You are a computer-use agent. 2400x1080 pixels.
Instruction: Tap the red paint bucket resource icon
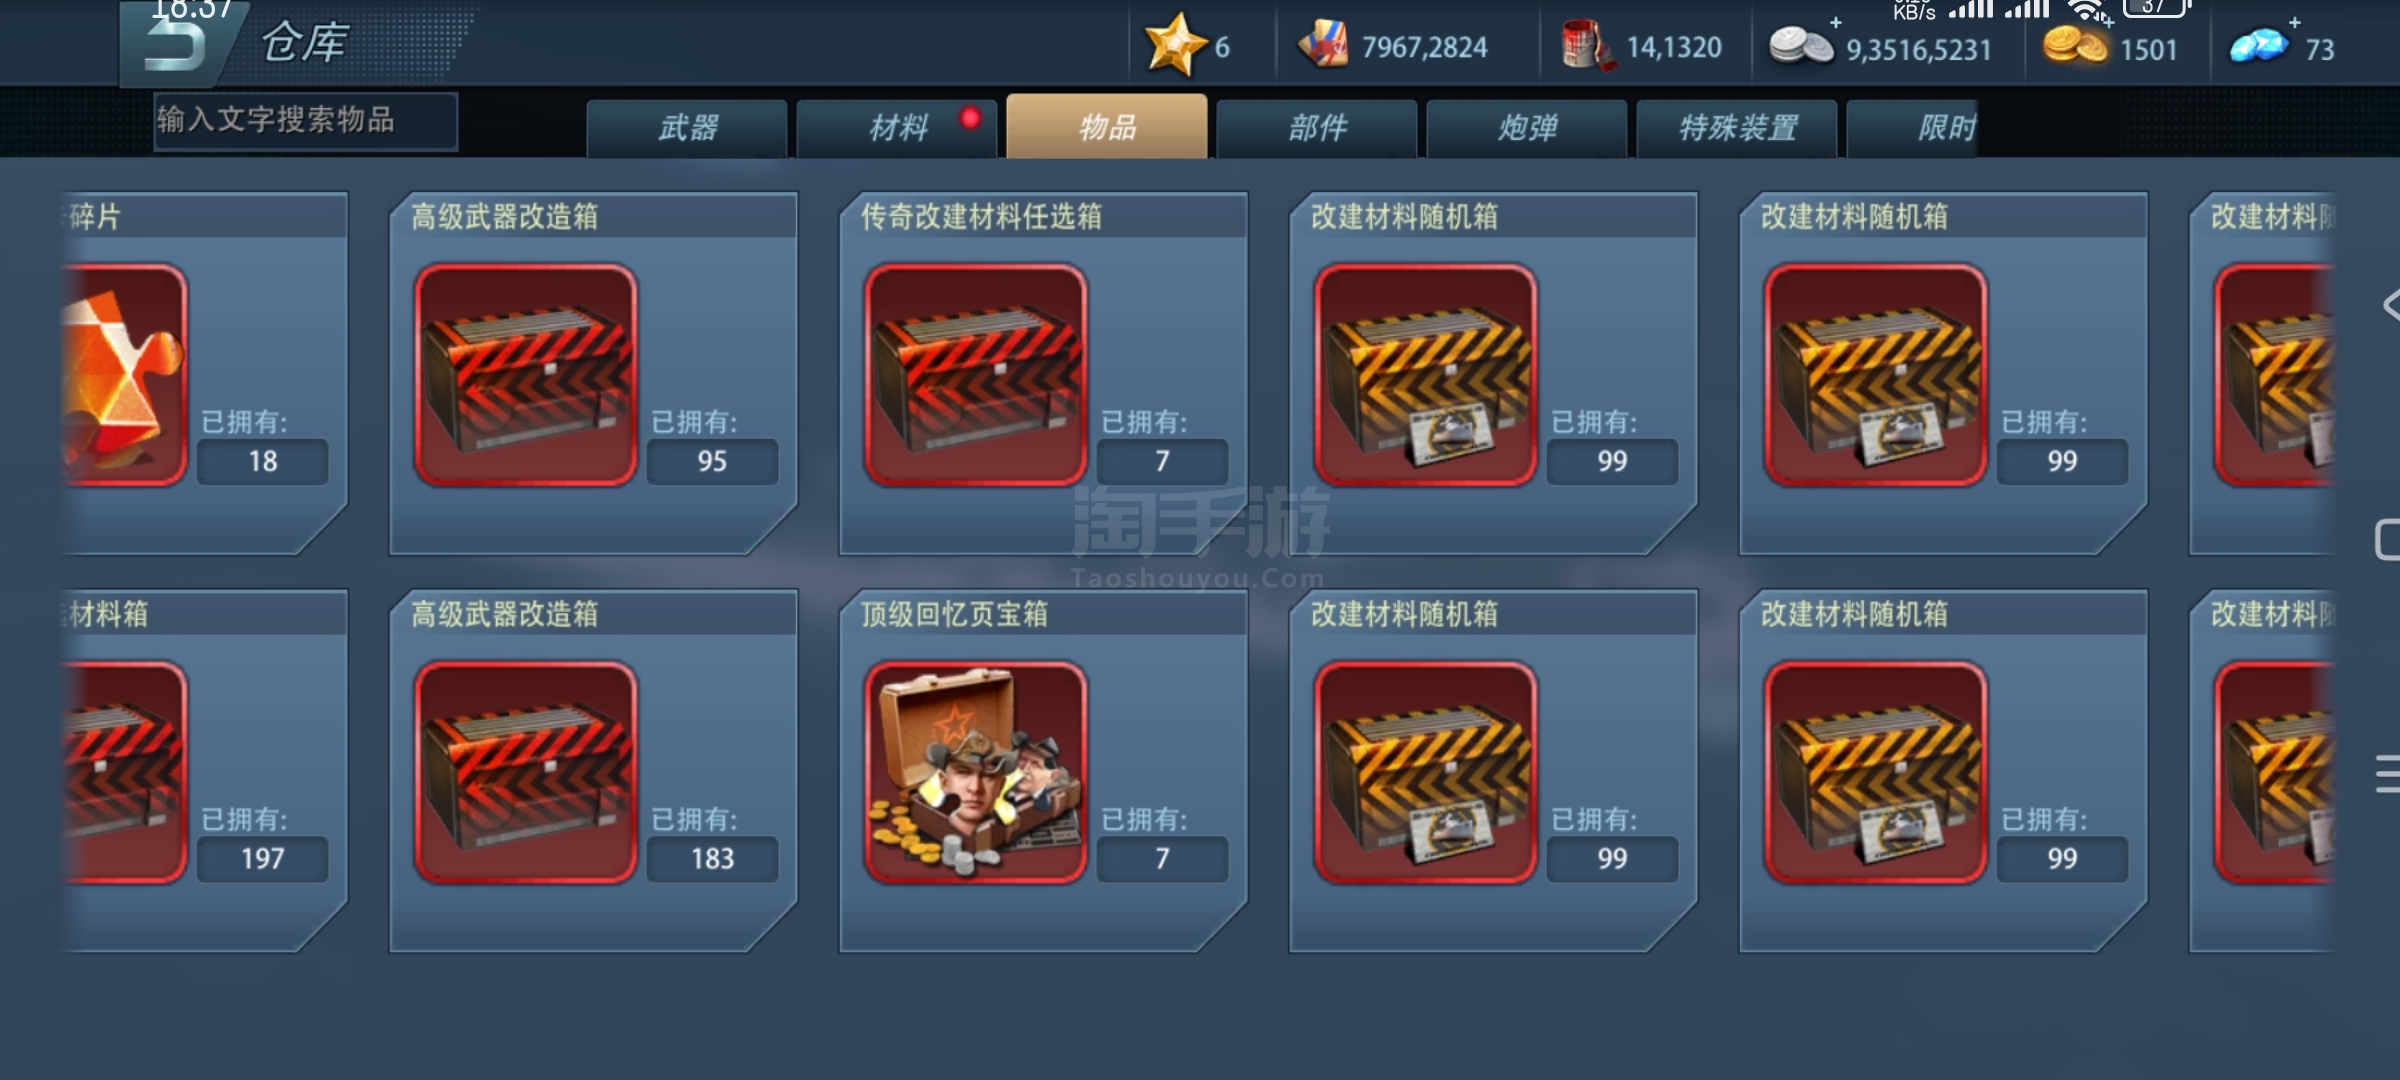coord(1588,46)
